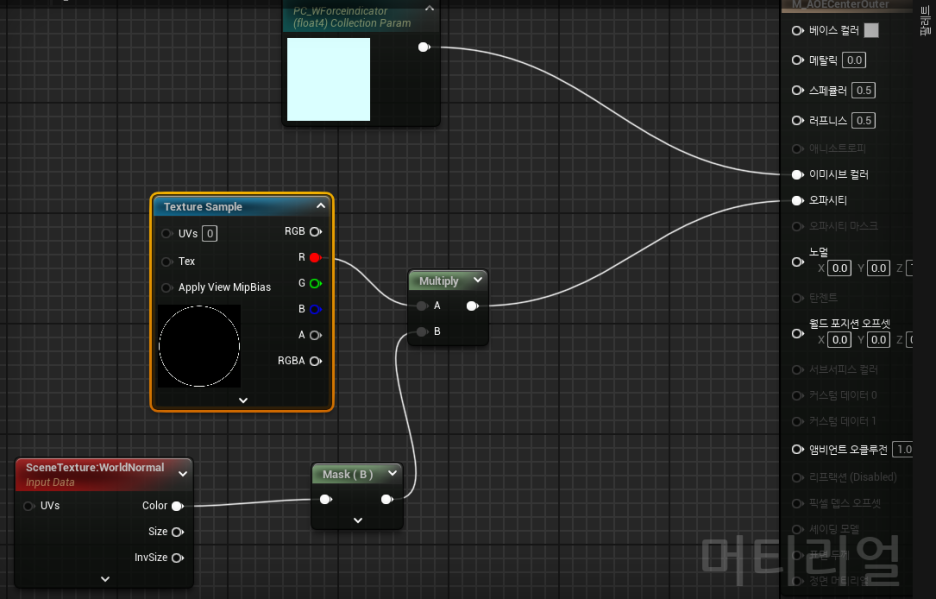Click the circle texture preview thumbnail
This screenshot has height=599, width=936.
199,346
